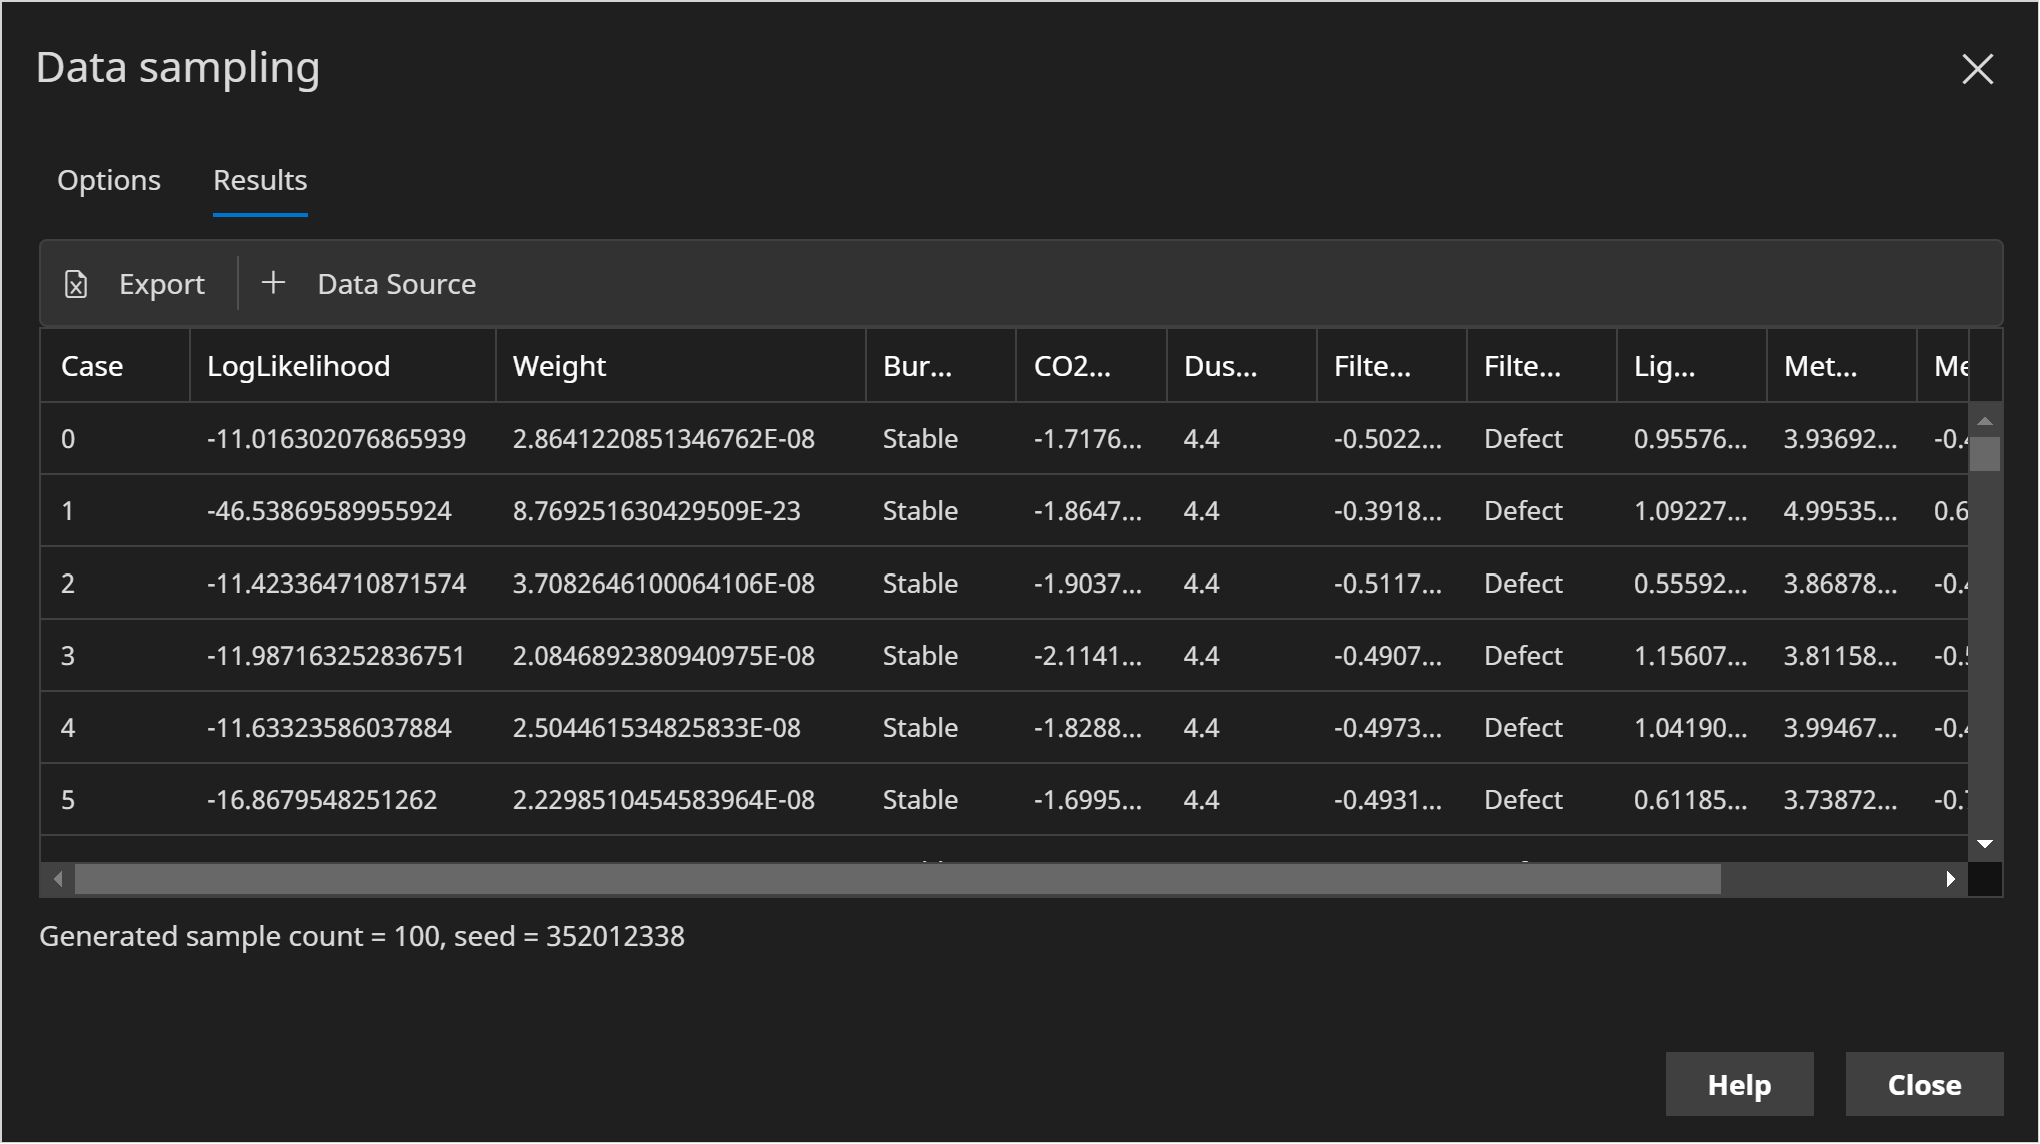This screenshot has width=2040, height=1144.
Task: Click the down arrow on vertical scrollbar
Action: (x=1986, y=843)
